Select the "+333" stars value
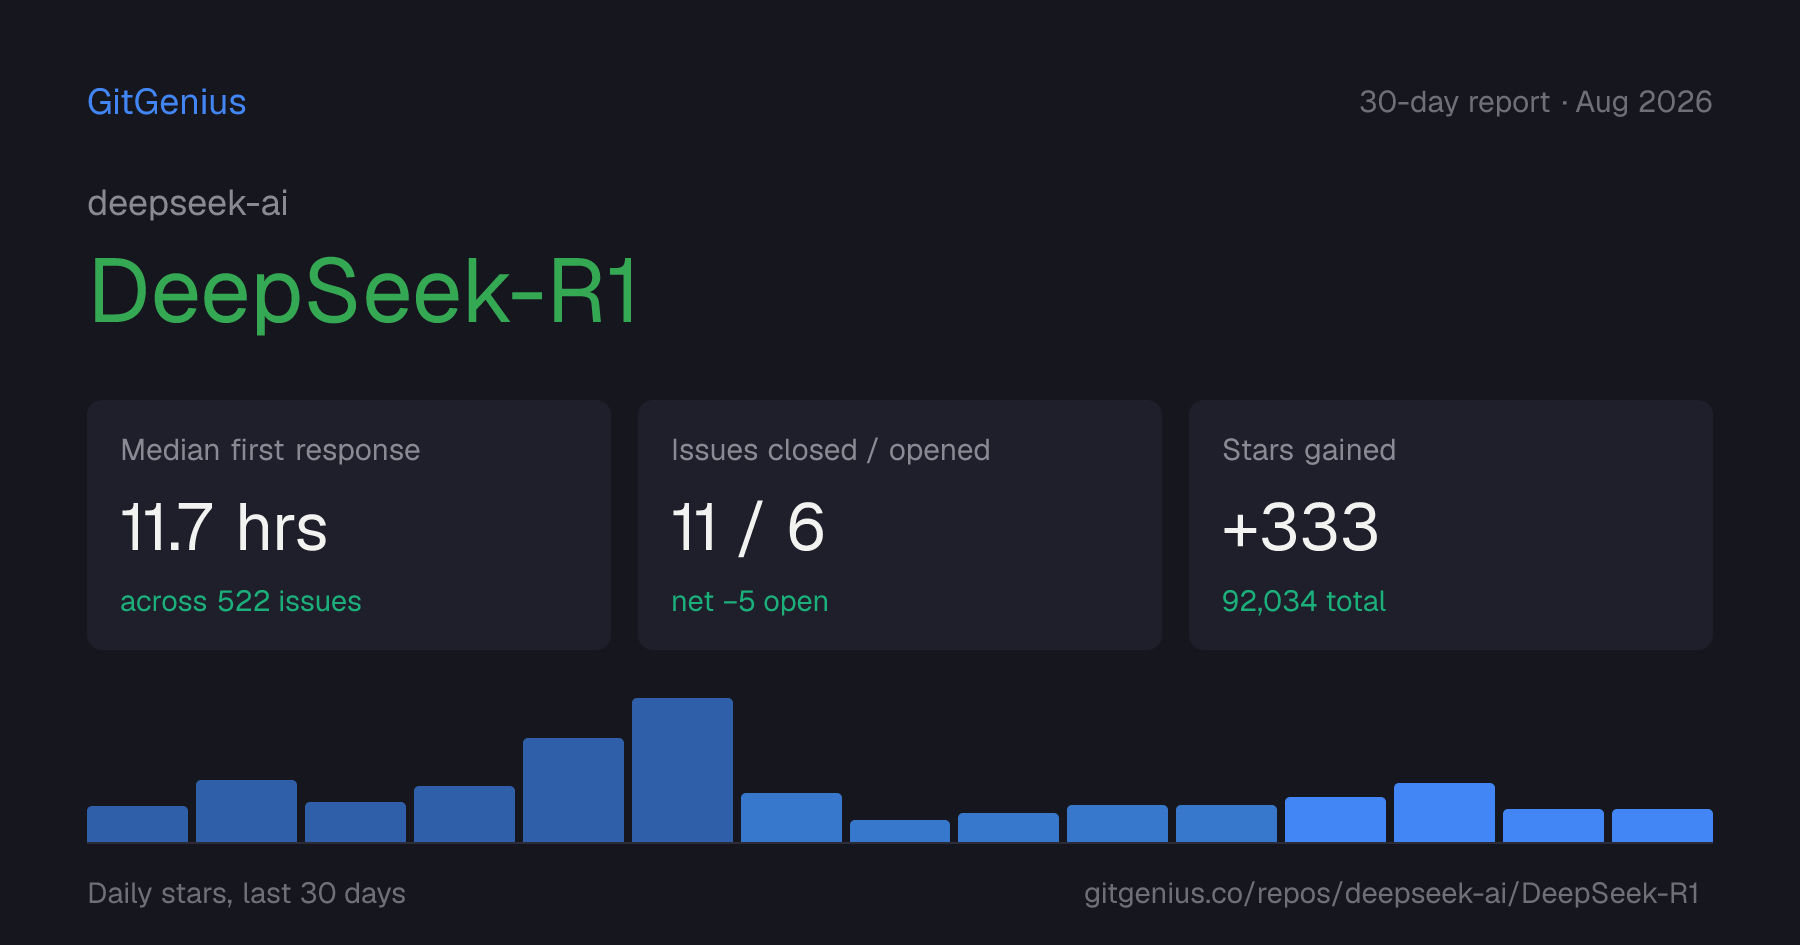Image resolution: width=1800 pixels, height=945 pixels. coord(1301,527)
